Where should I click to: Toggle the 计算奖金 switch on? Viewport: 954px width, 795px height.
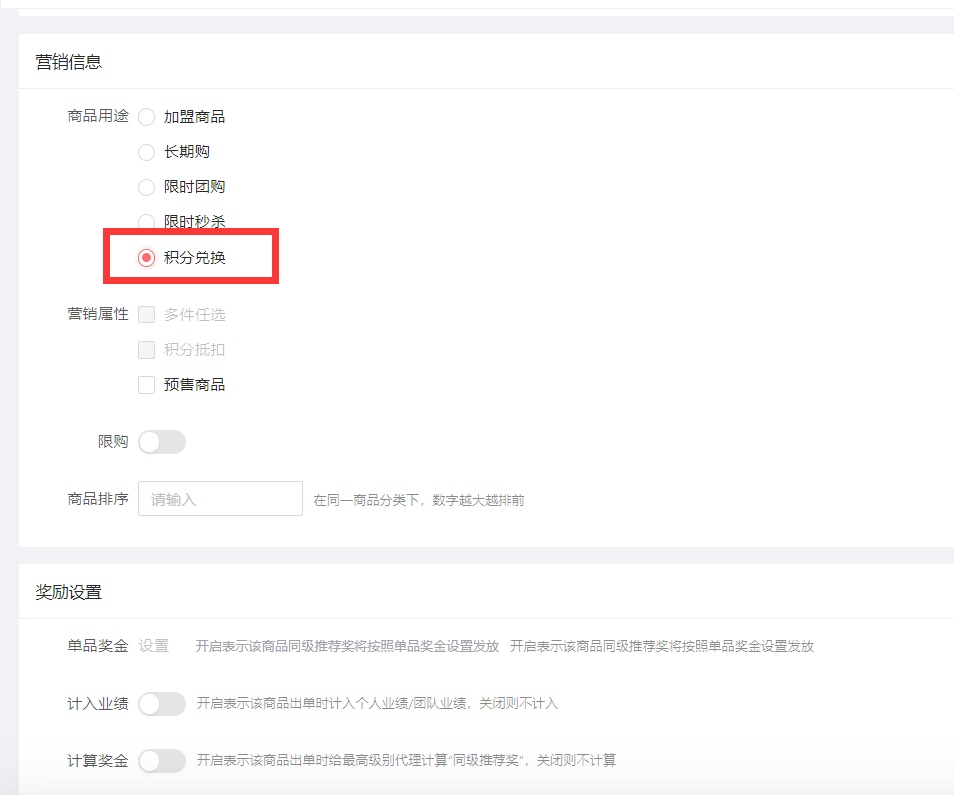[x=162, y=761]
